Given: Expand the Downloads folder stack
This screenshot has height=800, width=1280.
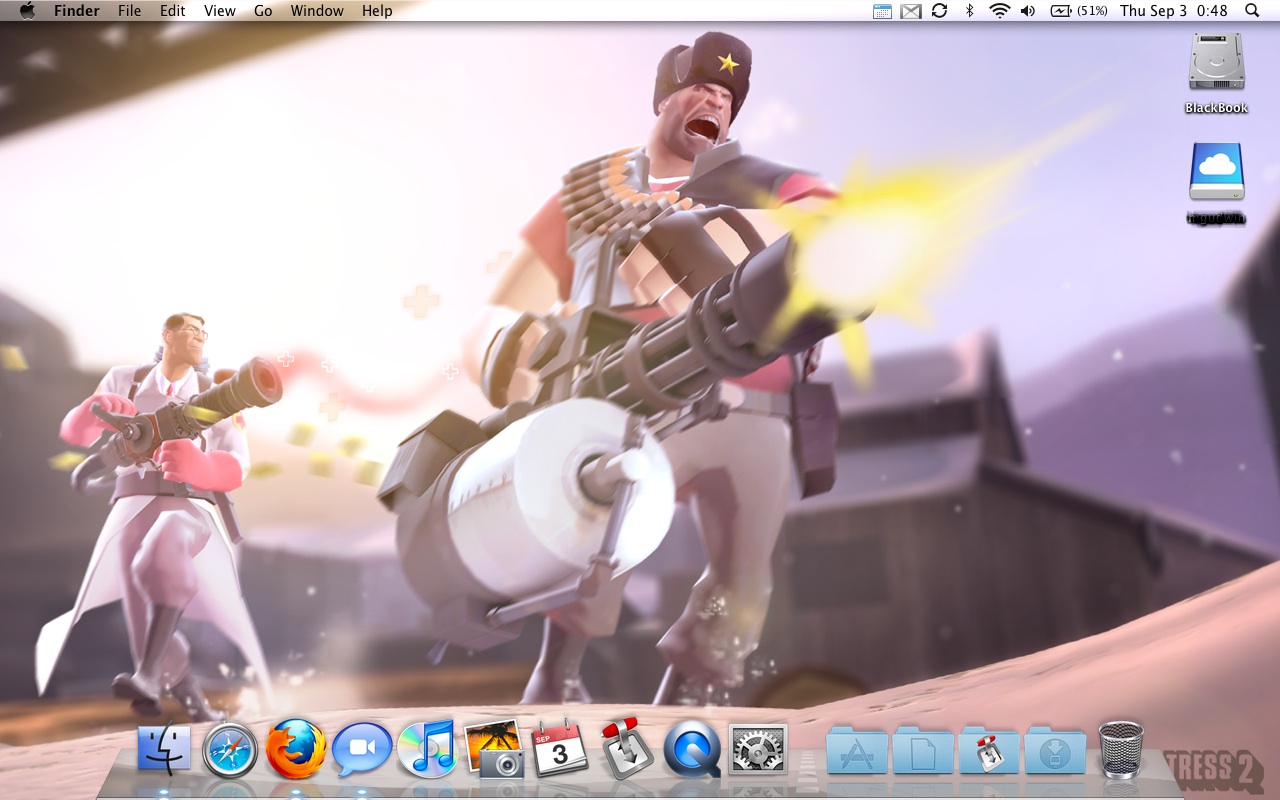Looking at the screenshot, I should [1055, 750].
